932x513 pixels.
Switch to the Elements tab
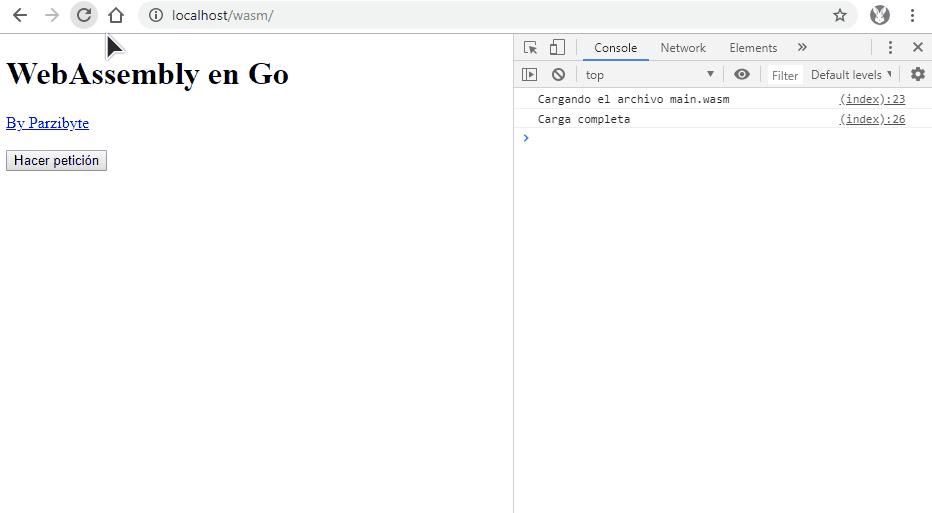click(x=753, y=47)
